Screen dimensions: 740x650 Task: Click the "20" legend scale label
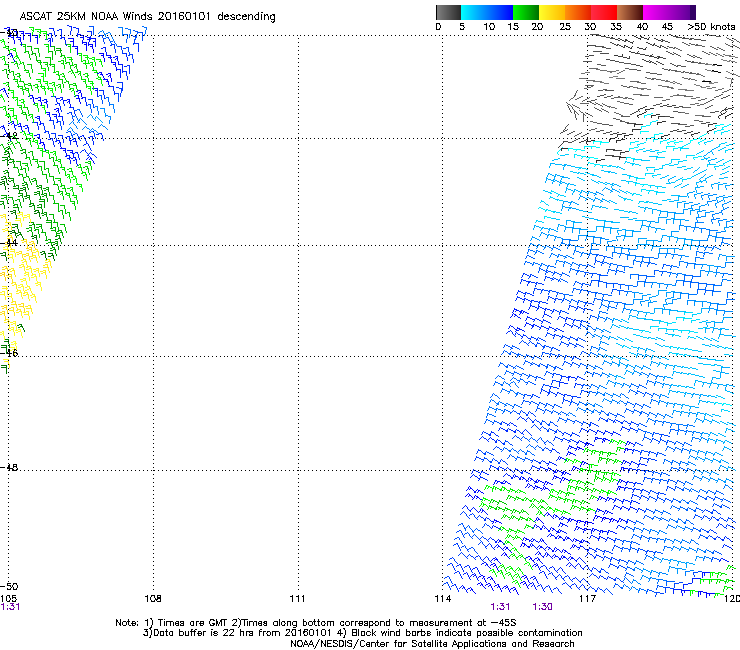point(537,27)
